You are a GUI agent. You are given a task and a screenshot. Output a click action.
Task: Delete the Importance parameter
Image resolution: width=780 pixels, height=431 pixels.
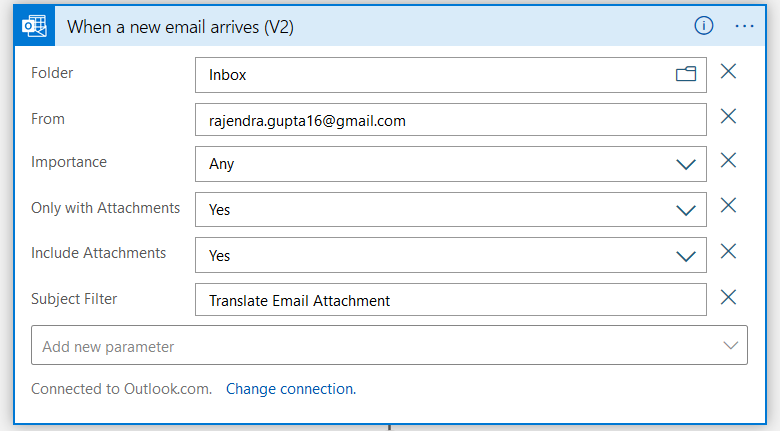729,161
